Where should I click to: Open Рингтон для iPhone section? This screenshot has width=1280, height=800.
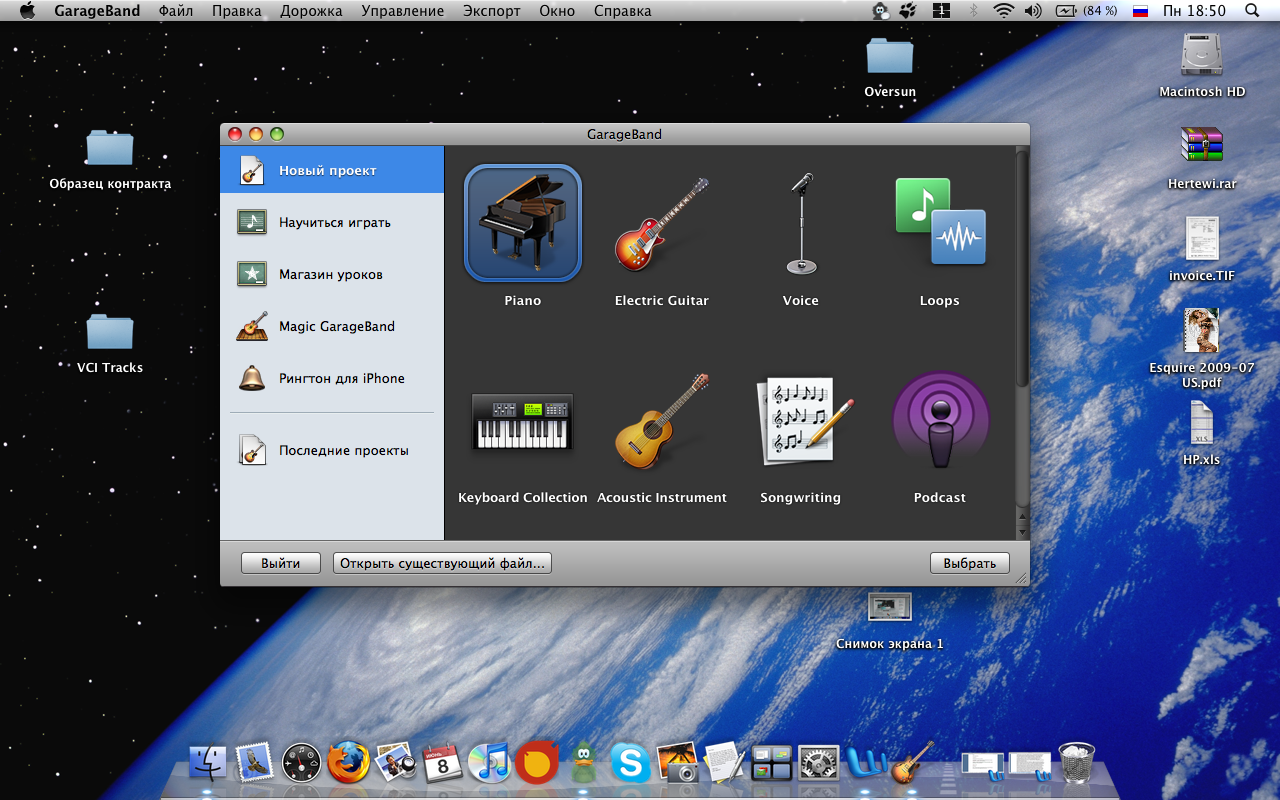[332, 378]
